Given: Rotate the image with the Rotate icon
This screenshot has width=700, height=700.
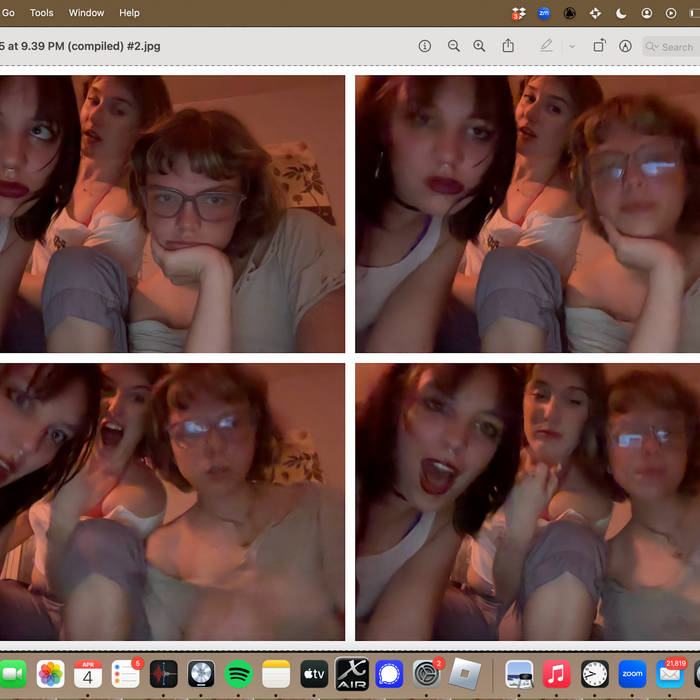Looking at the screenshot, I should click(599, 46).
